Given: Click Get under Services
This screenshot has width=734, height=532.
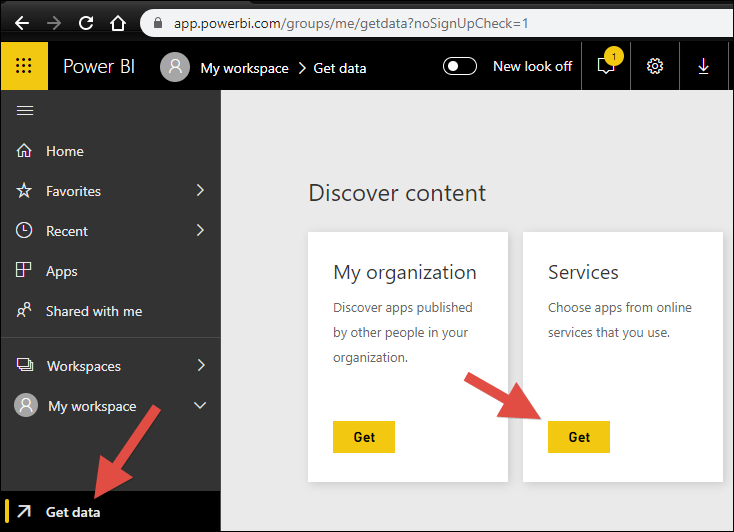Looking at the screenshot, I should pos(579,437).
